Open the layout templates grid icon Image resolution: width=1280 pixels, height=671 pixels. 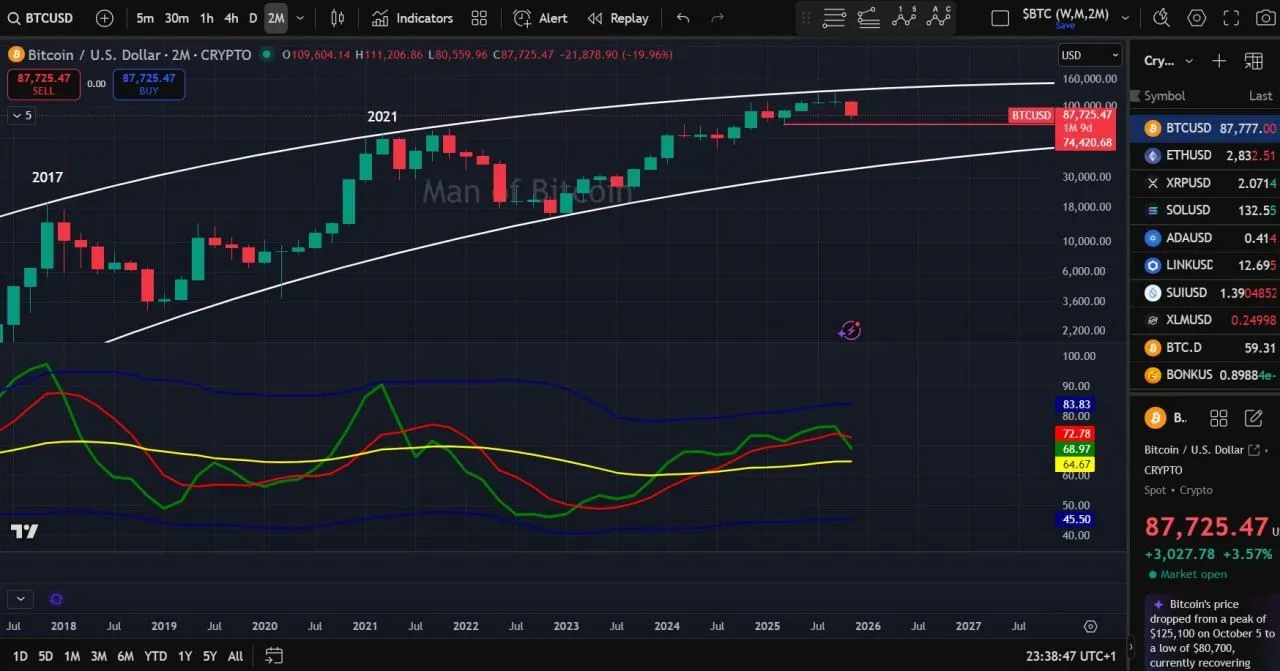(479, 18)
